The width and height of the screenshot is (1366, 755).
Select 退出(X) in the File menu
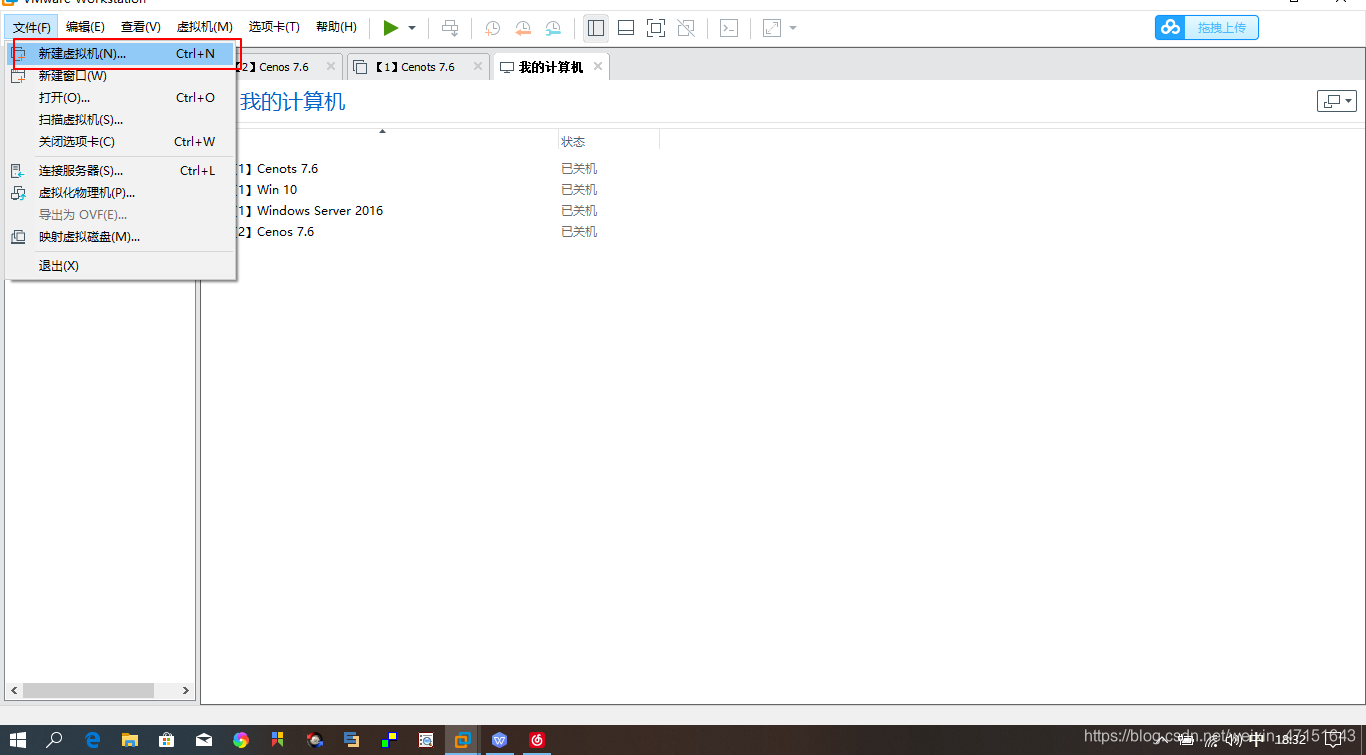point(120,266)
